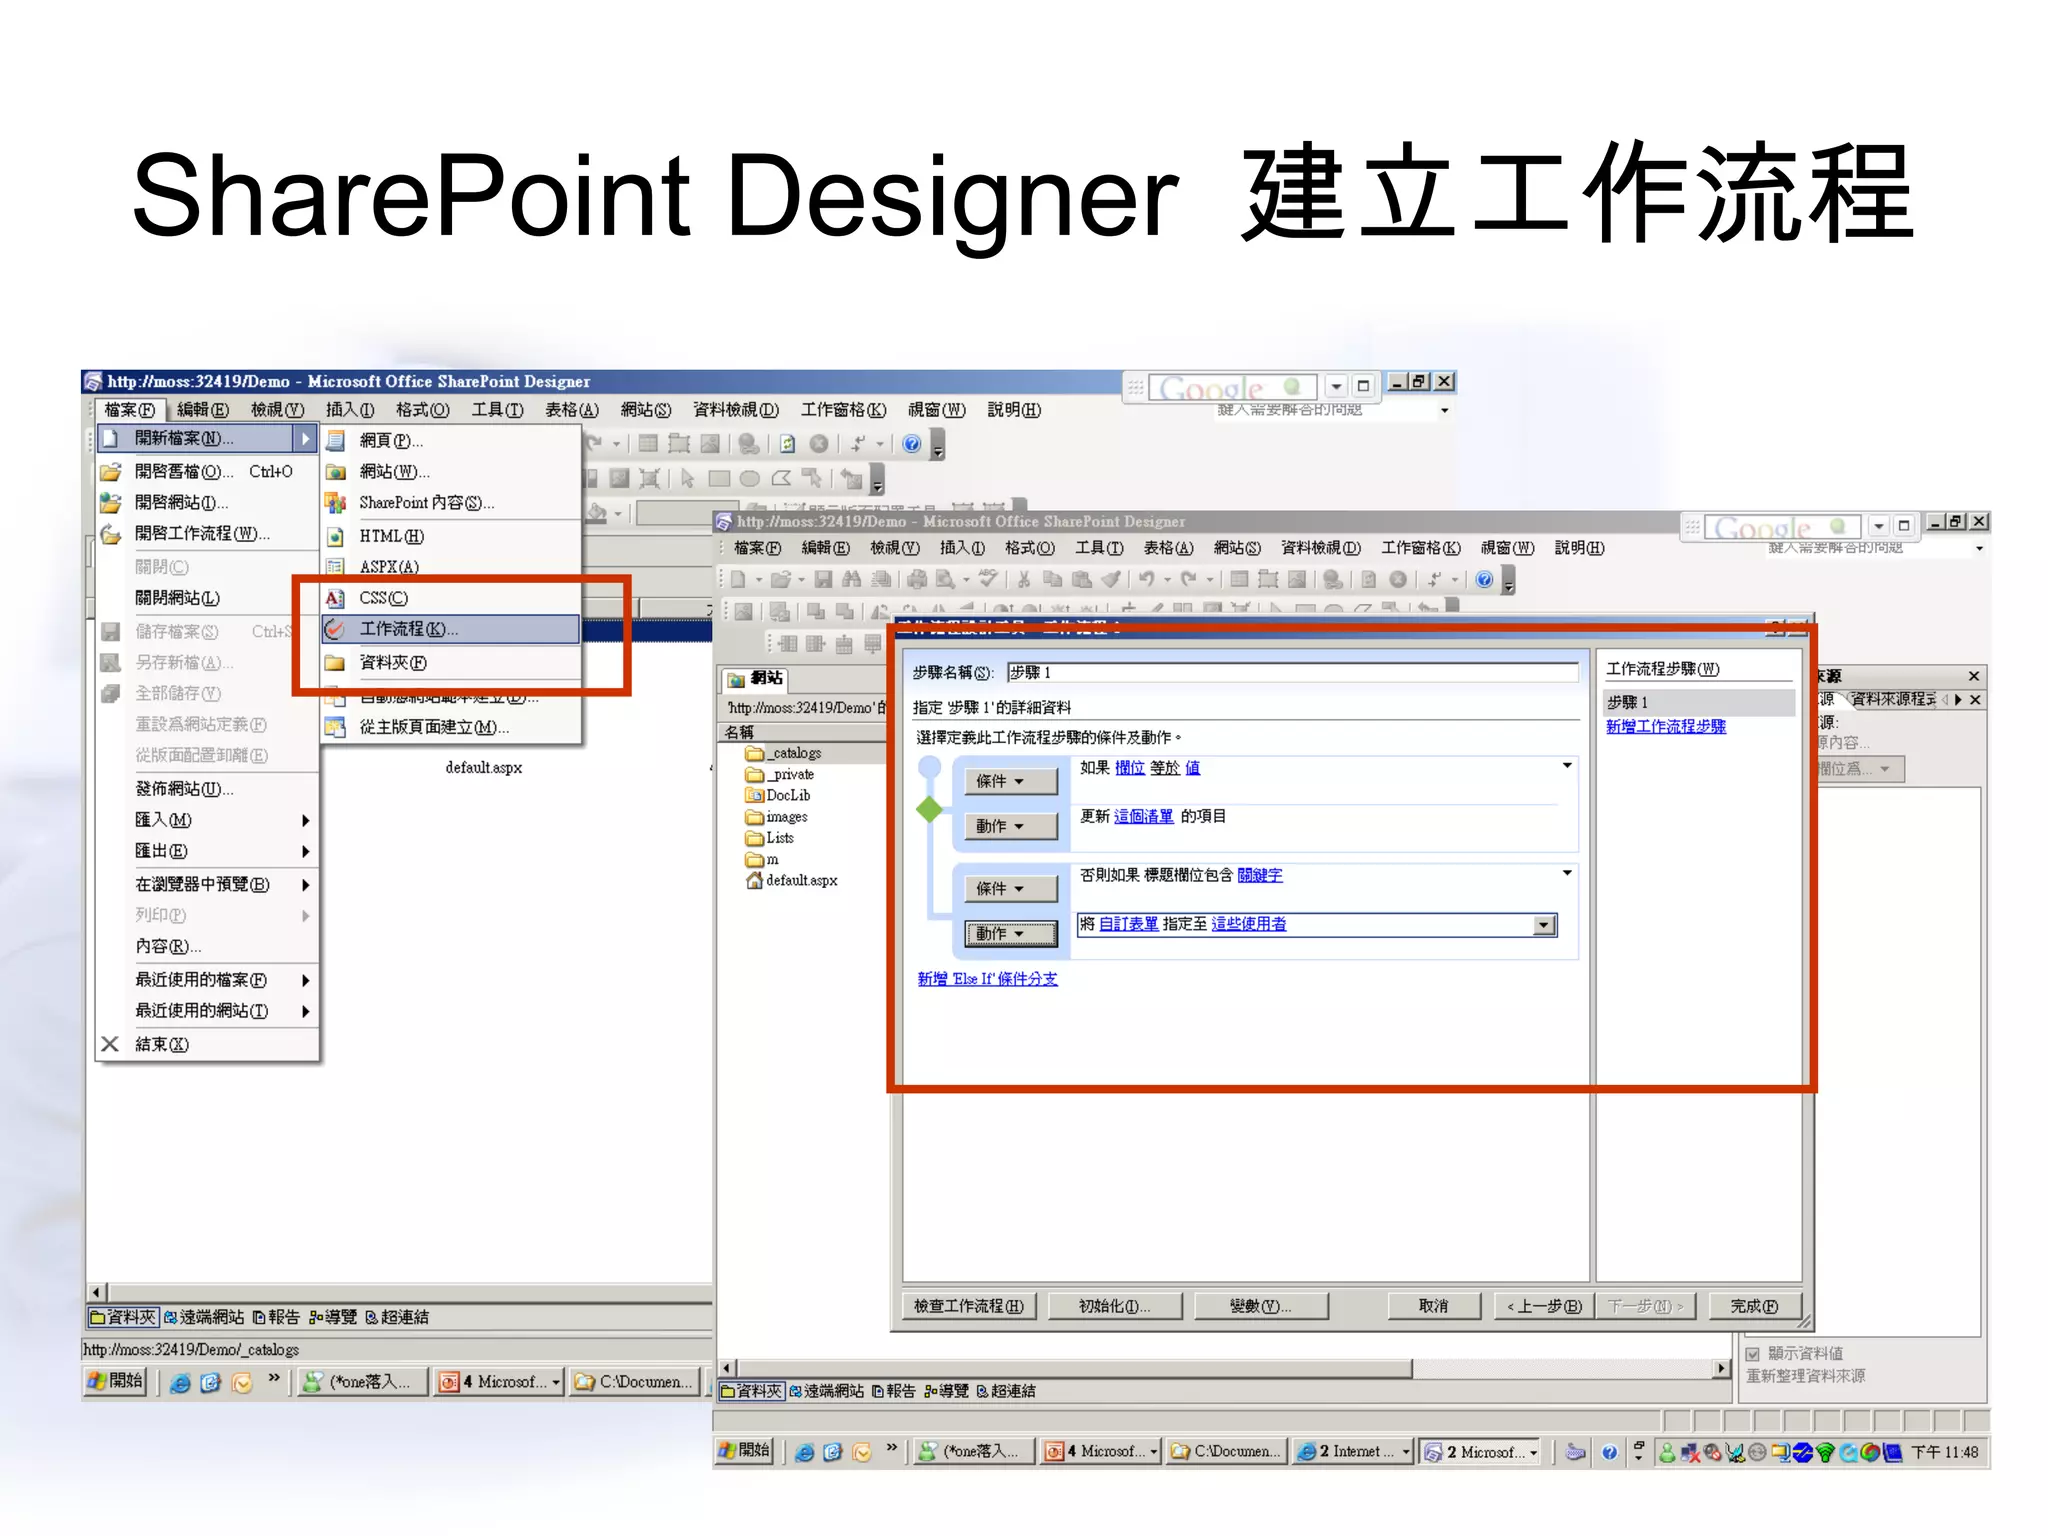Open the second 動作 dropdown button
Screen dimensions: 2048x1536
[x=1010, y=933]
